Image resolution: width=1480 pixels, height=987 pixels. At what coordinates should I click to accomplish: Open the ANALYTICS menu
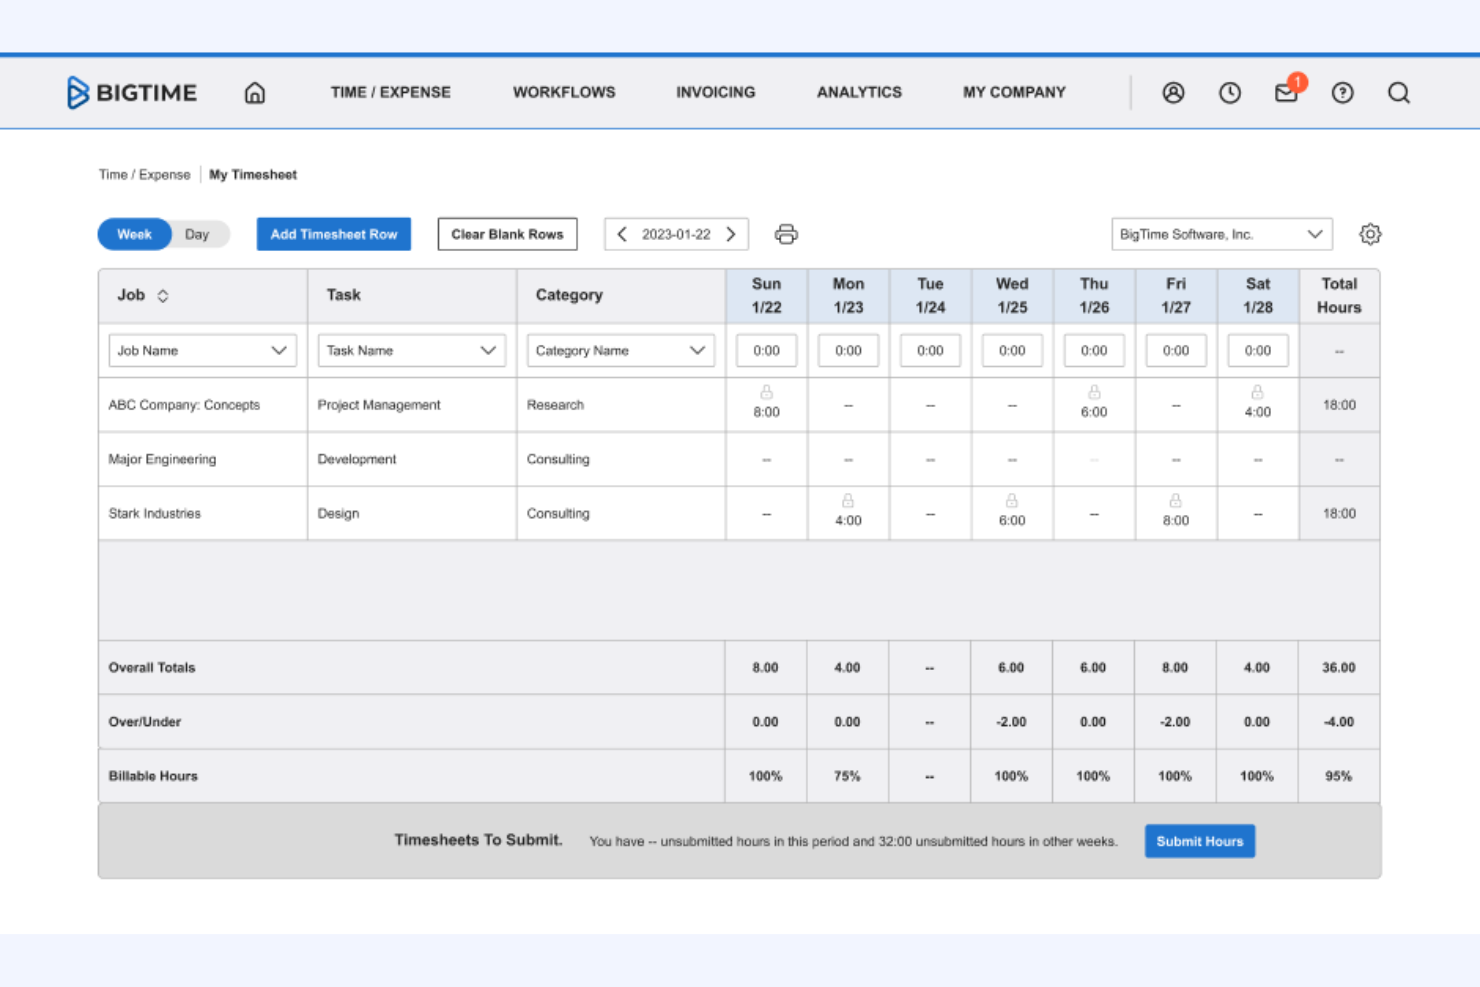[859, 92]
